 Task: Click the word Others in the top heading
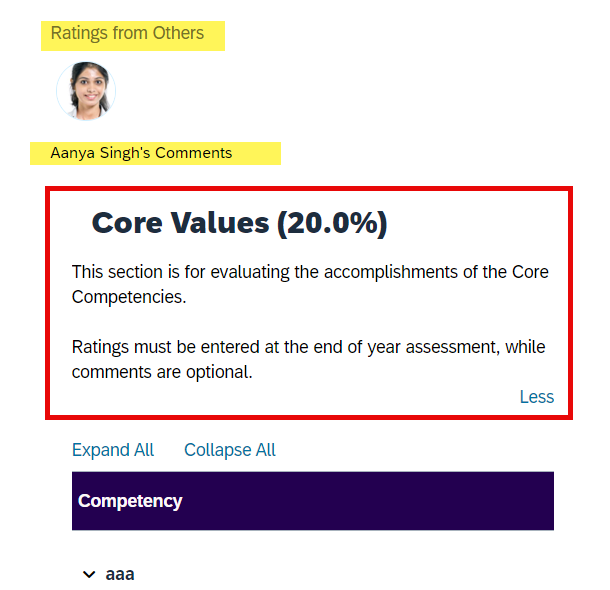coord(178,33)
